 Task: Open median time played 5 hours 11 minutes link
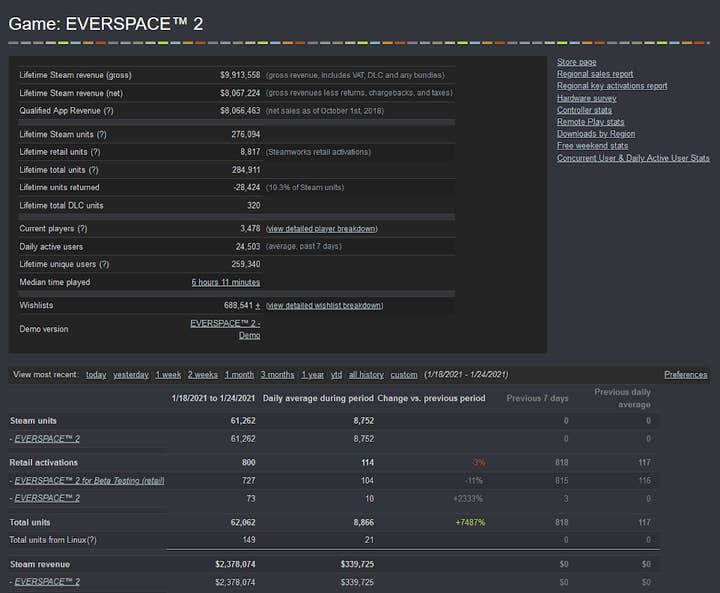coord(225,282)
